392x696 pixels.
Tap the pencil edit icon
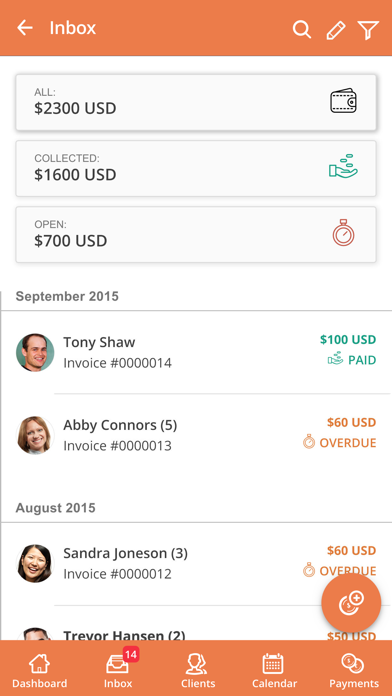pos(336,30)
